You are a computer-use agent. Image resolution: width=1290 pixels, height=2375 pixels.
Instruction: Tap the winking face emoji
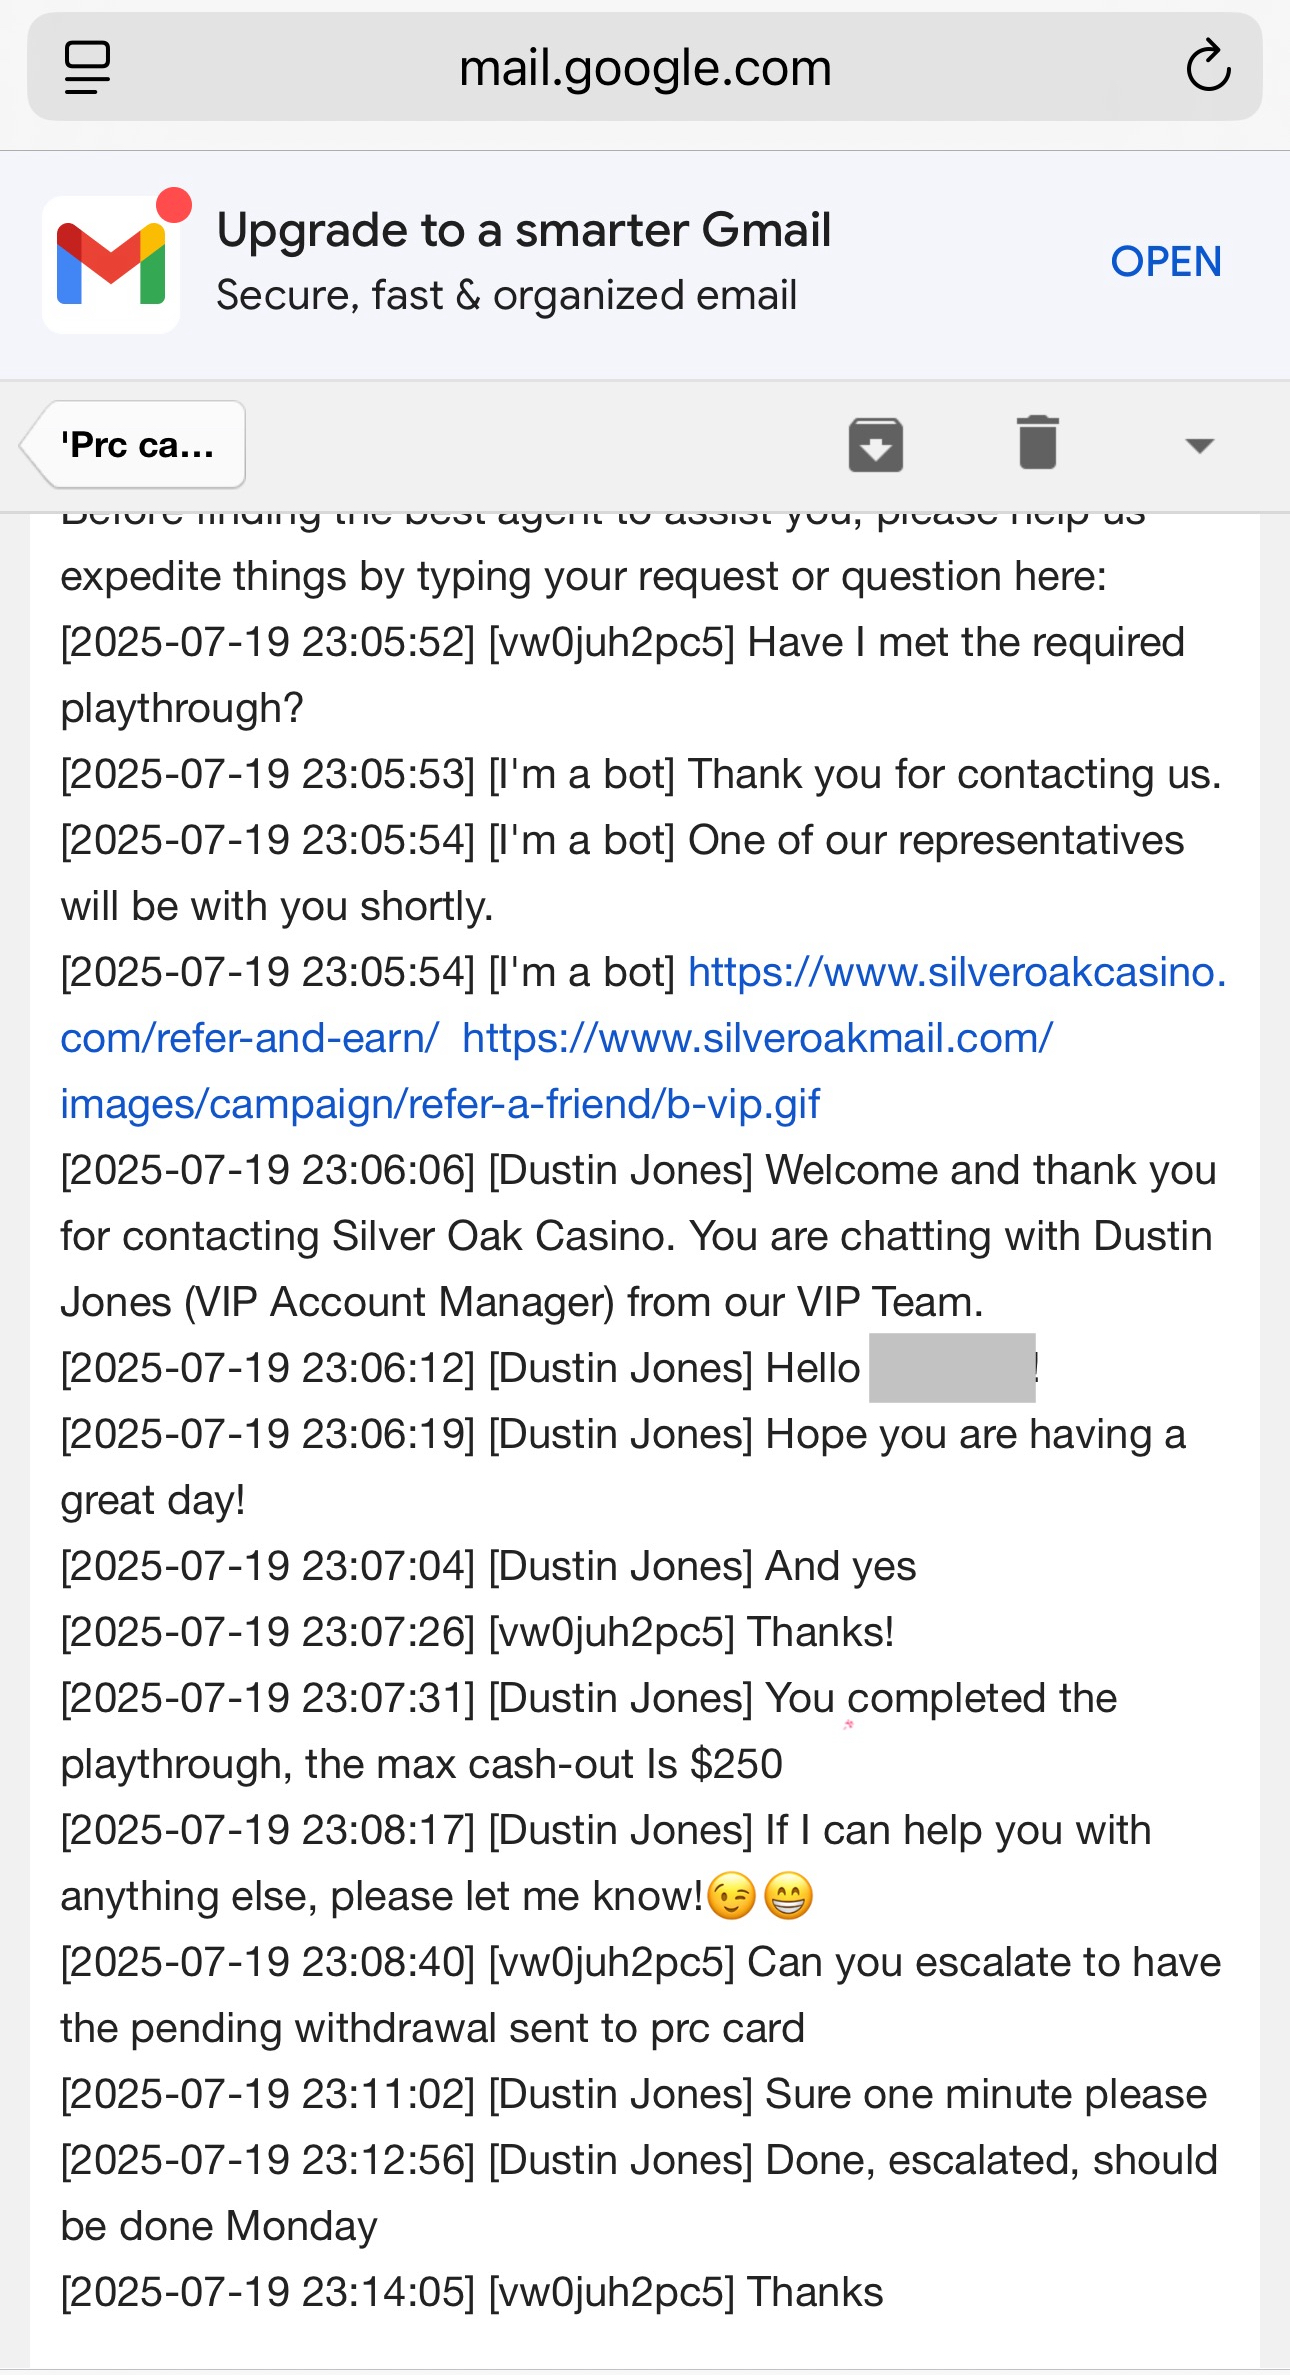732,1895
